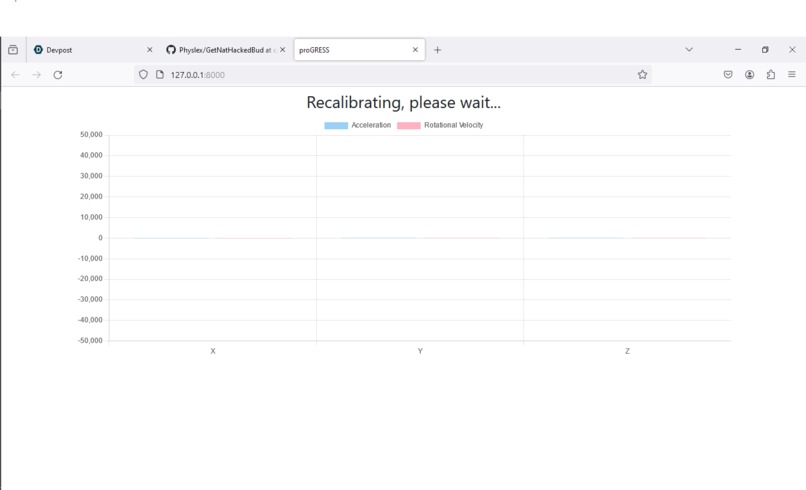Viewport: 806px width, 490px height.
Task: Click the X axis label
Action: point(213,351)
